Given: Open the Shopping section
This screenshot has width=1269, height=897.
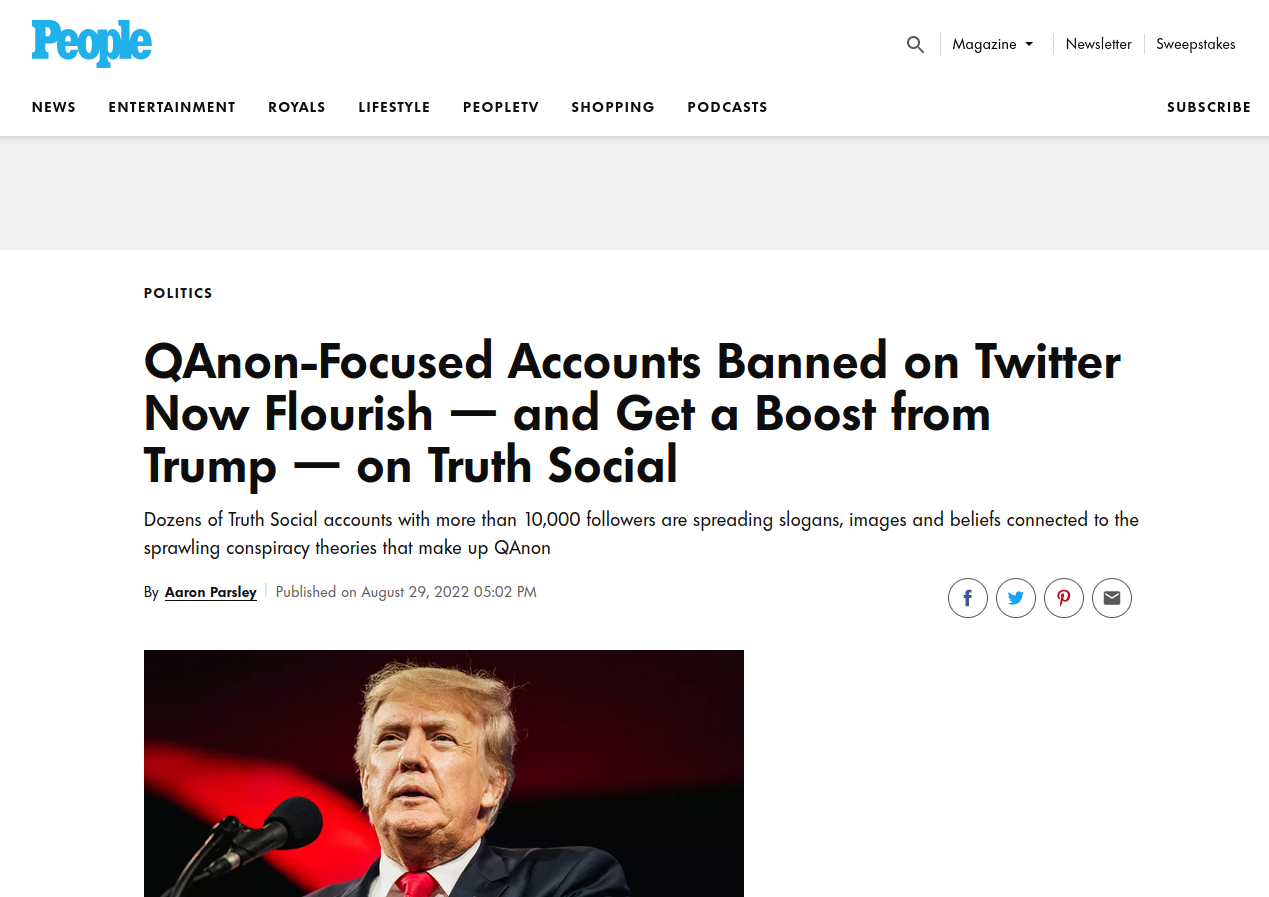Looking at the screenshot, I should click(x=613, y=107).
